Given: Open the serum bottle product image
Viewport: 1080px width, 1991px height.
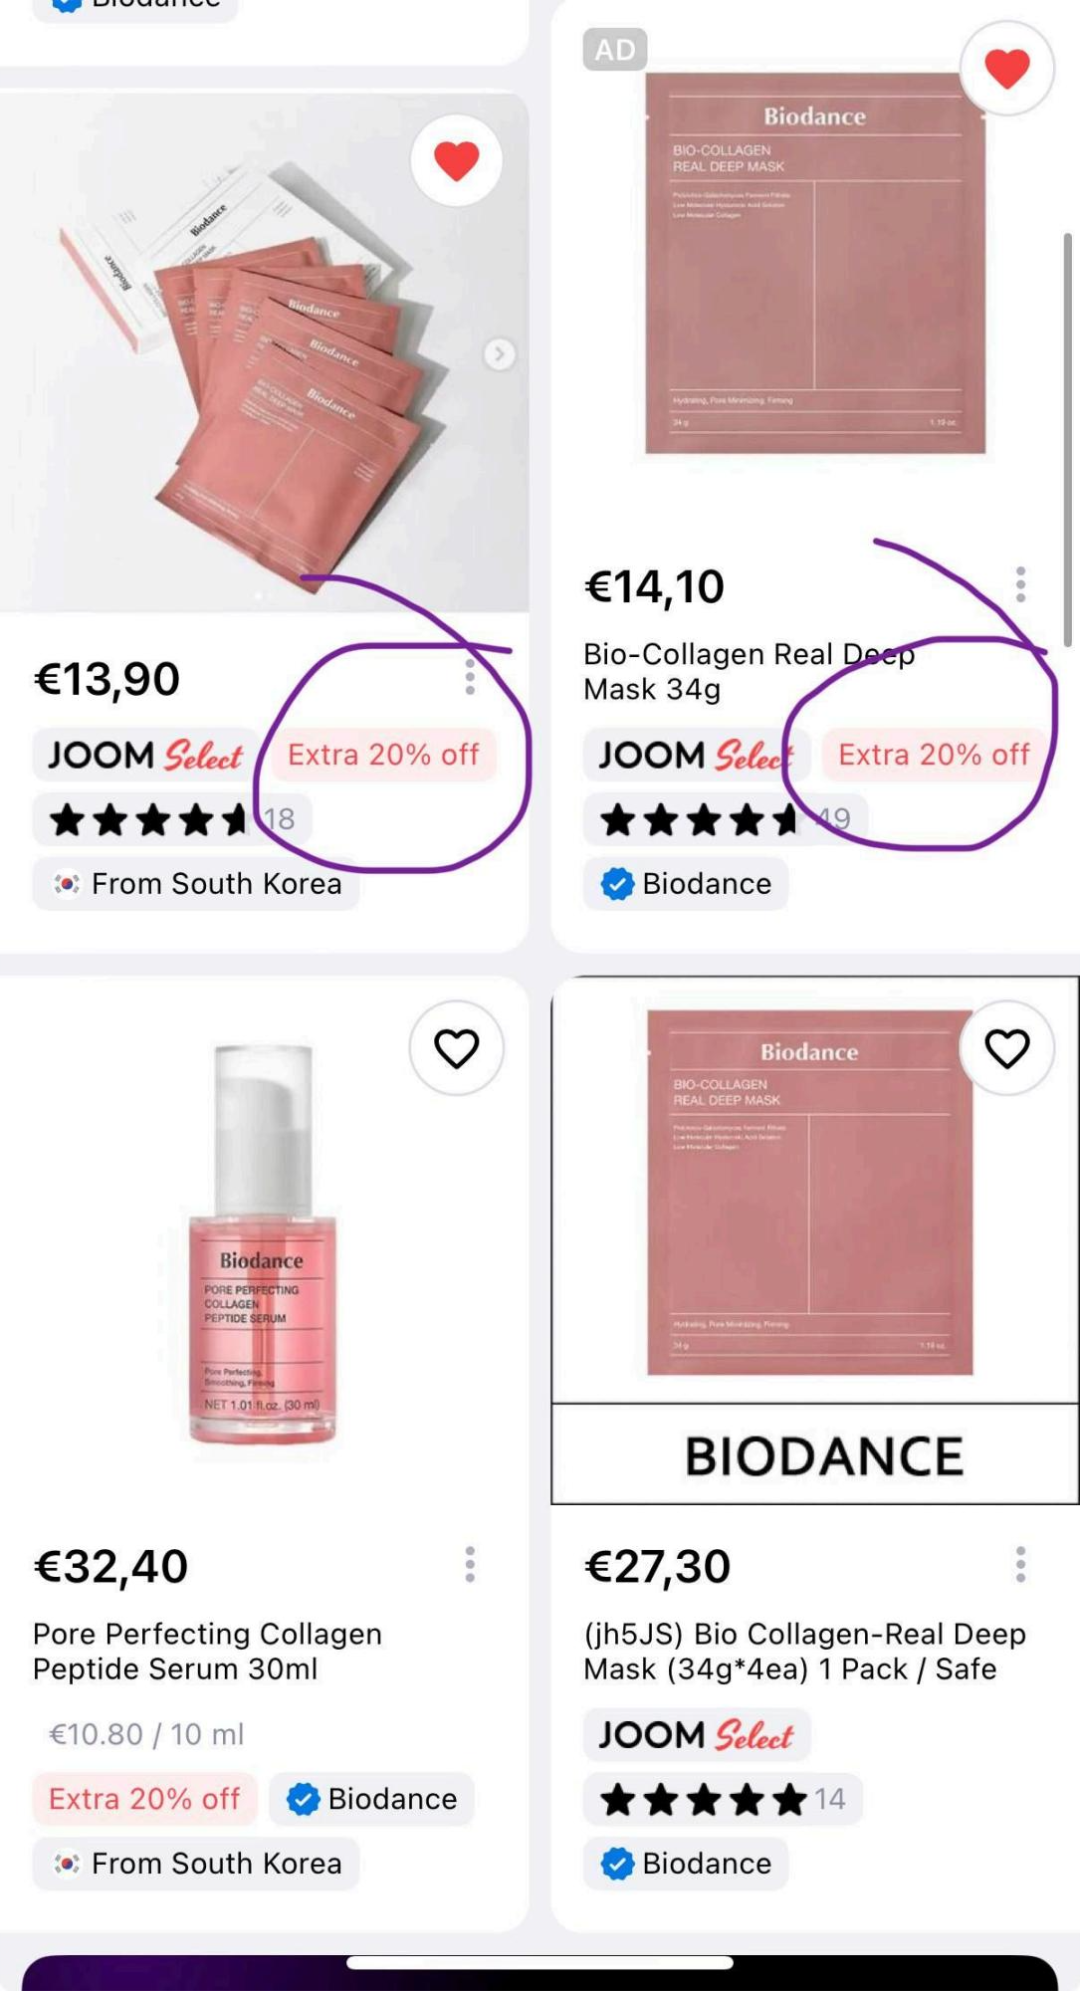Looking at the screenshot, I should tap(263, 1245).
